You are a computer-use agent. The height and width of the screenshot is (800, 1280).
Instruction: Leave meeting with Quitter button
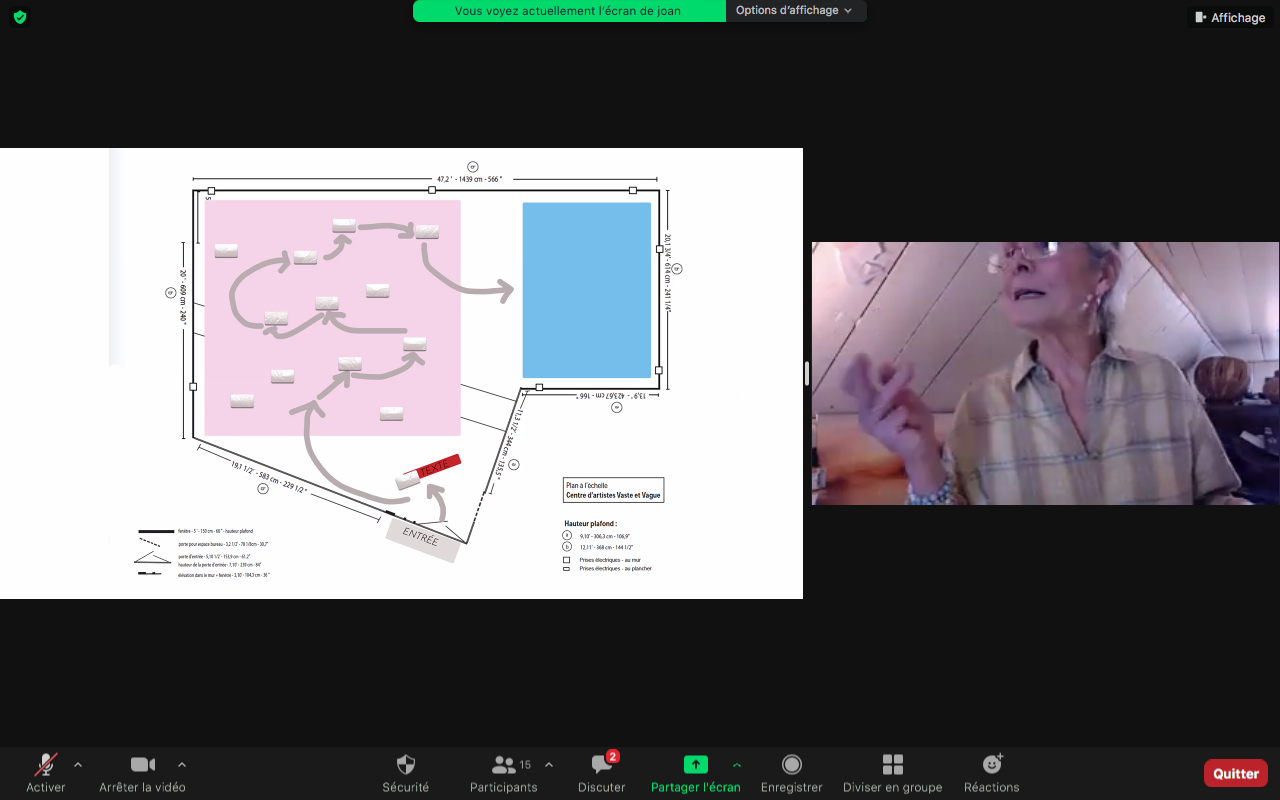(x=1235, y=773)
